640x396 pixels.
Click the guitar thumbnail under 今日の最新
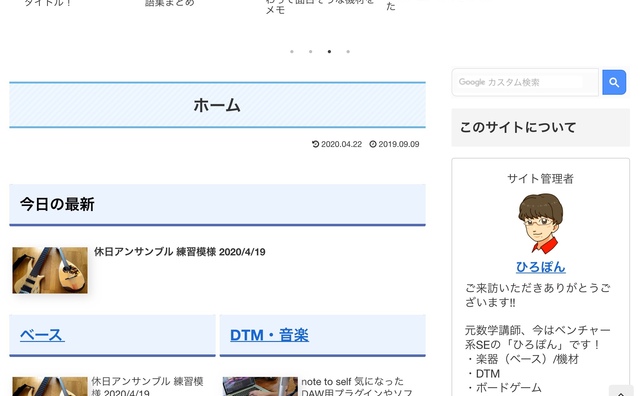pyautogui.click(x=50, y=270)
